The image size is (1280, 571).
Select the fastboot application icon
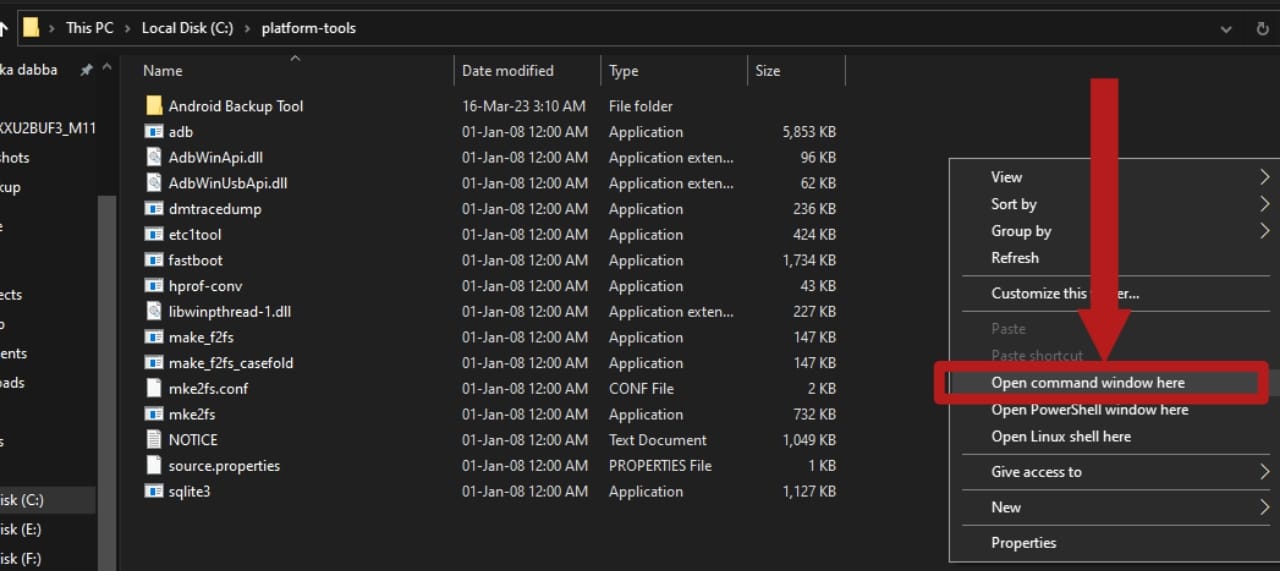point(153,260)
